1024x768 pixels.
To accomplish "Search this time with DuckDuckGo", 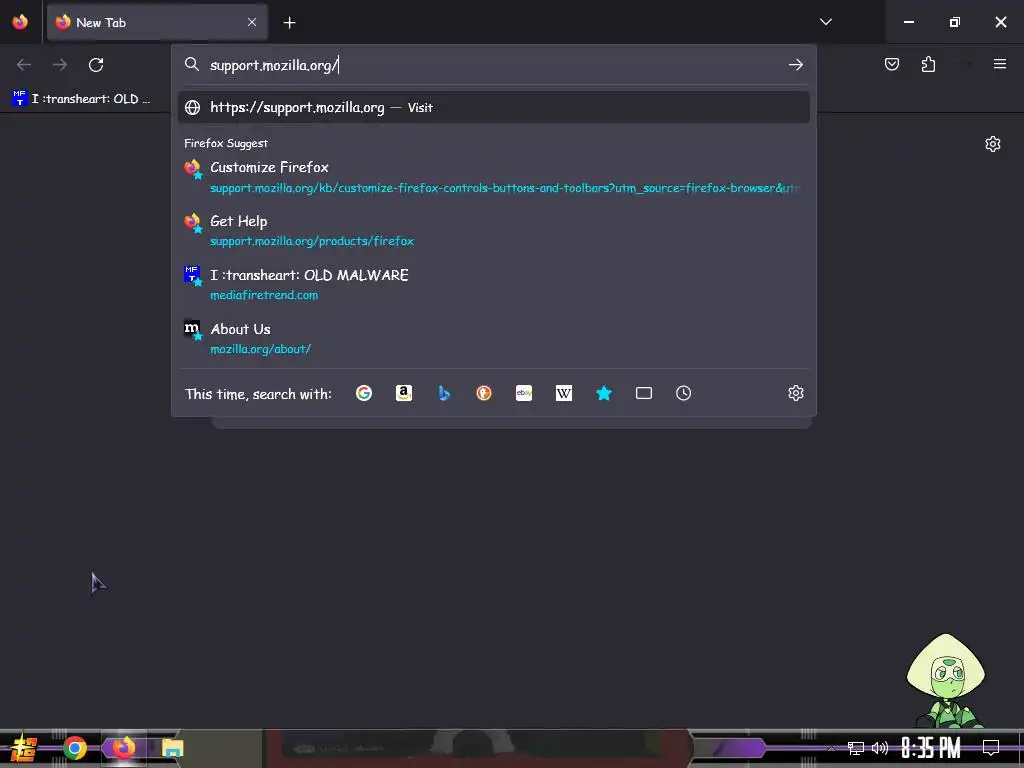I will point(484,393).
